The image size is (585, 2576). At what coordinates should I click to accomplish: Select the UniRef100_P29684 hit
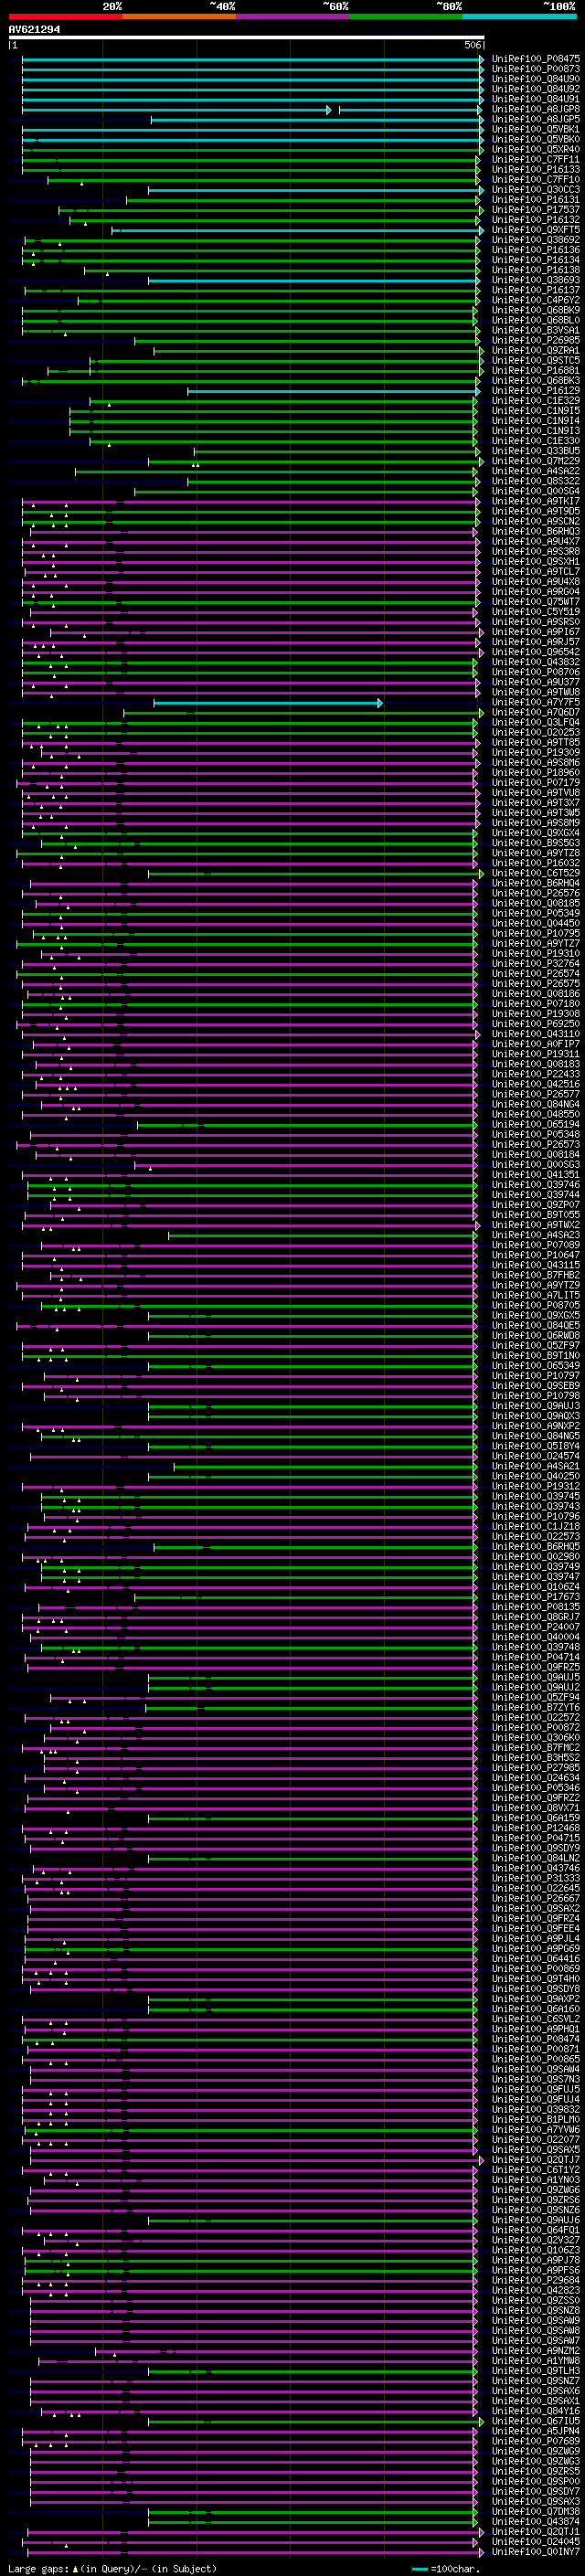536,2280
